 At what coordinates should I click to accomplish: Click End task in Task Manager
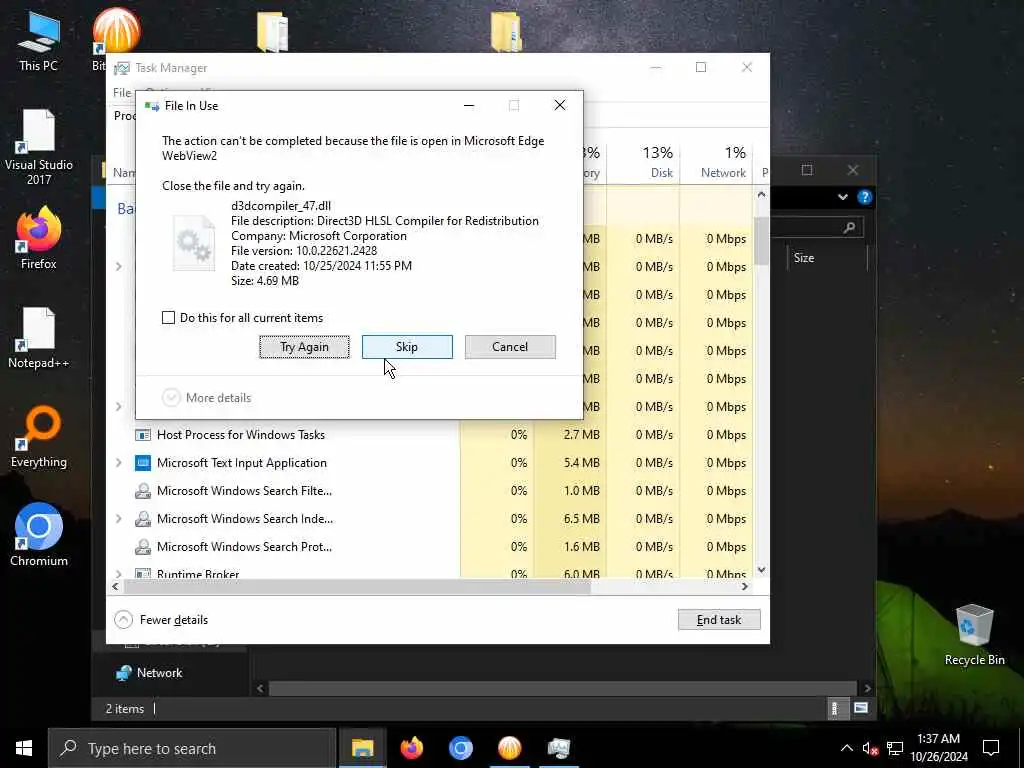719,620
